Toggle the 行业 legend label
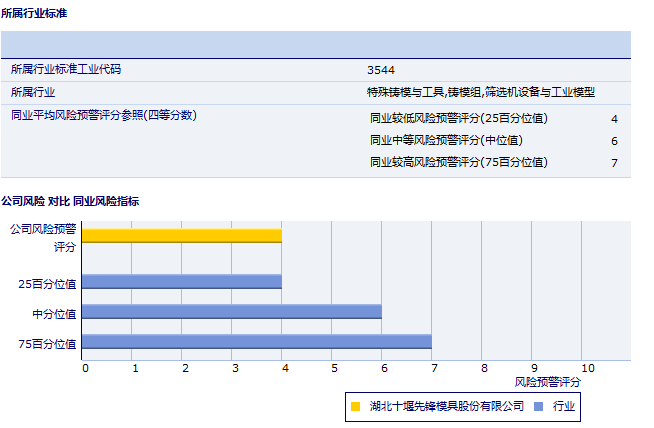This screenshot has height=428, width=654. [564, 406]
